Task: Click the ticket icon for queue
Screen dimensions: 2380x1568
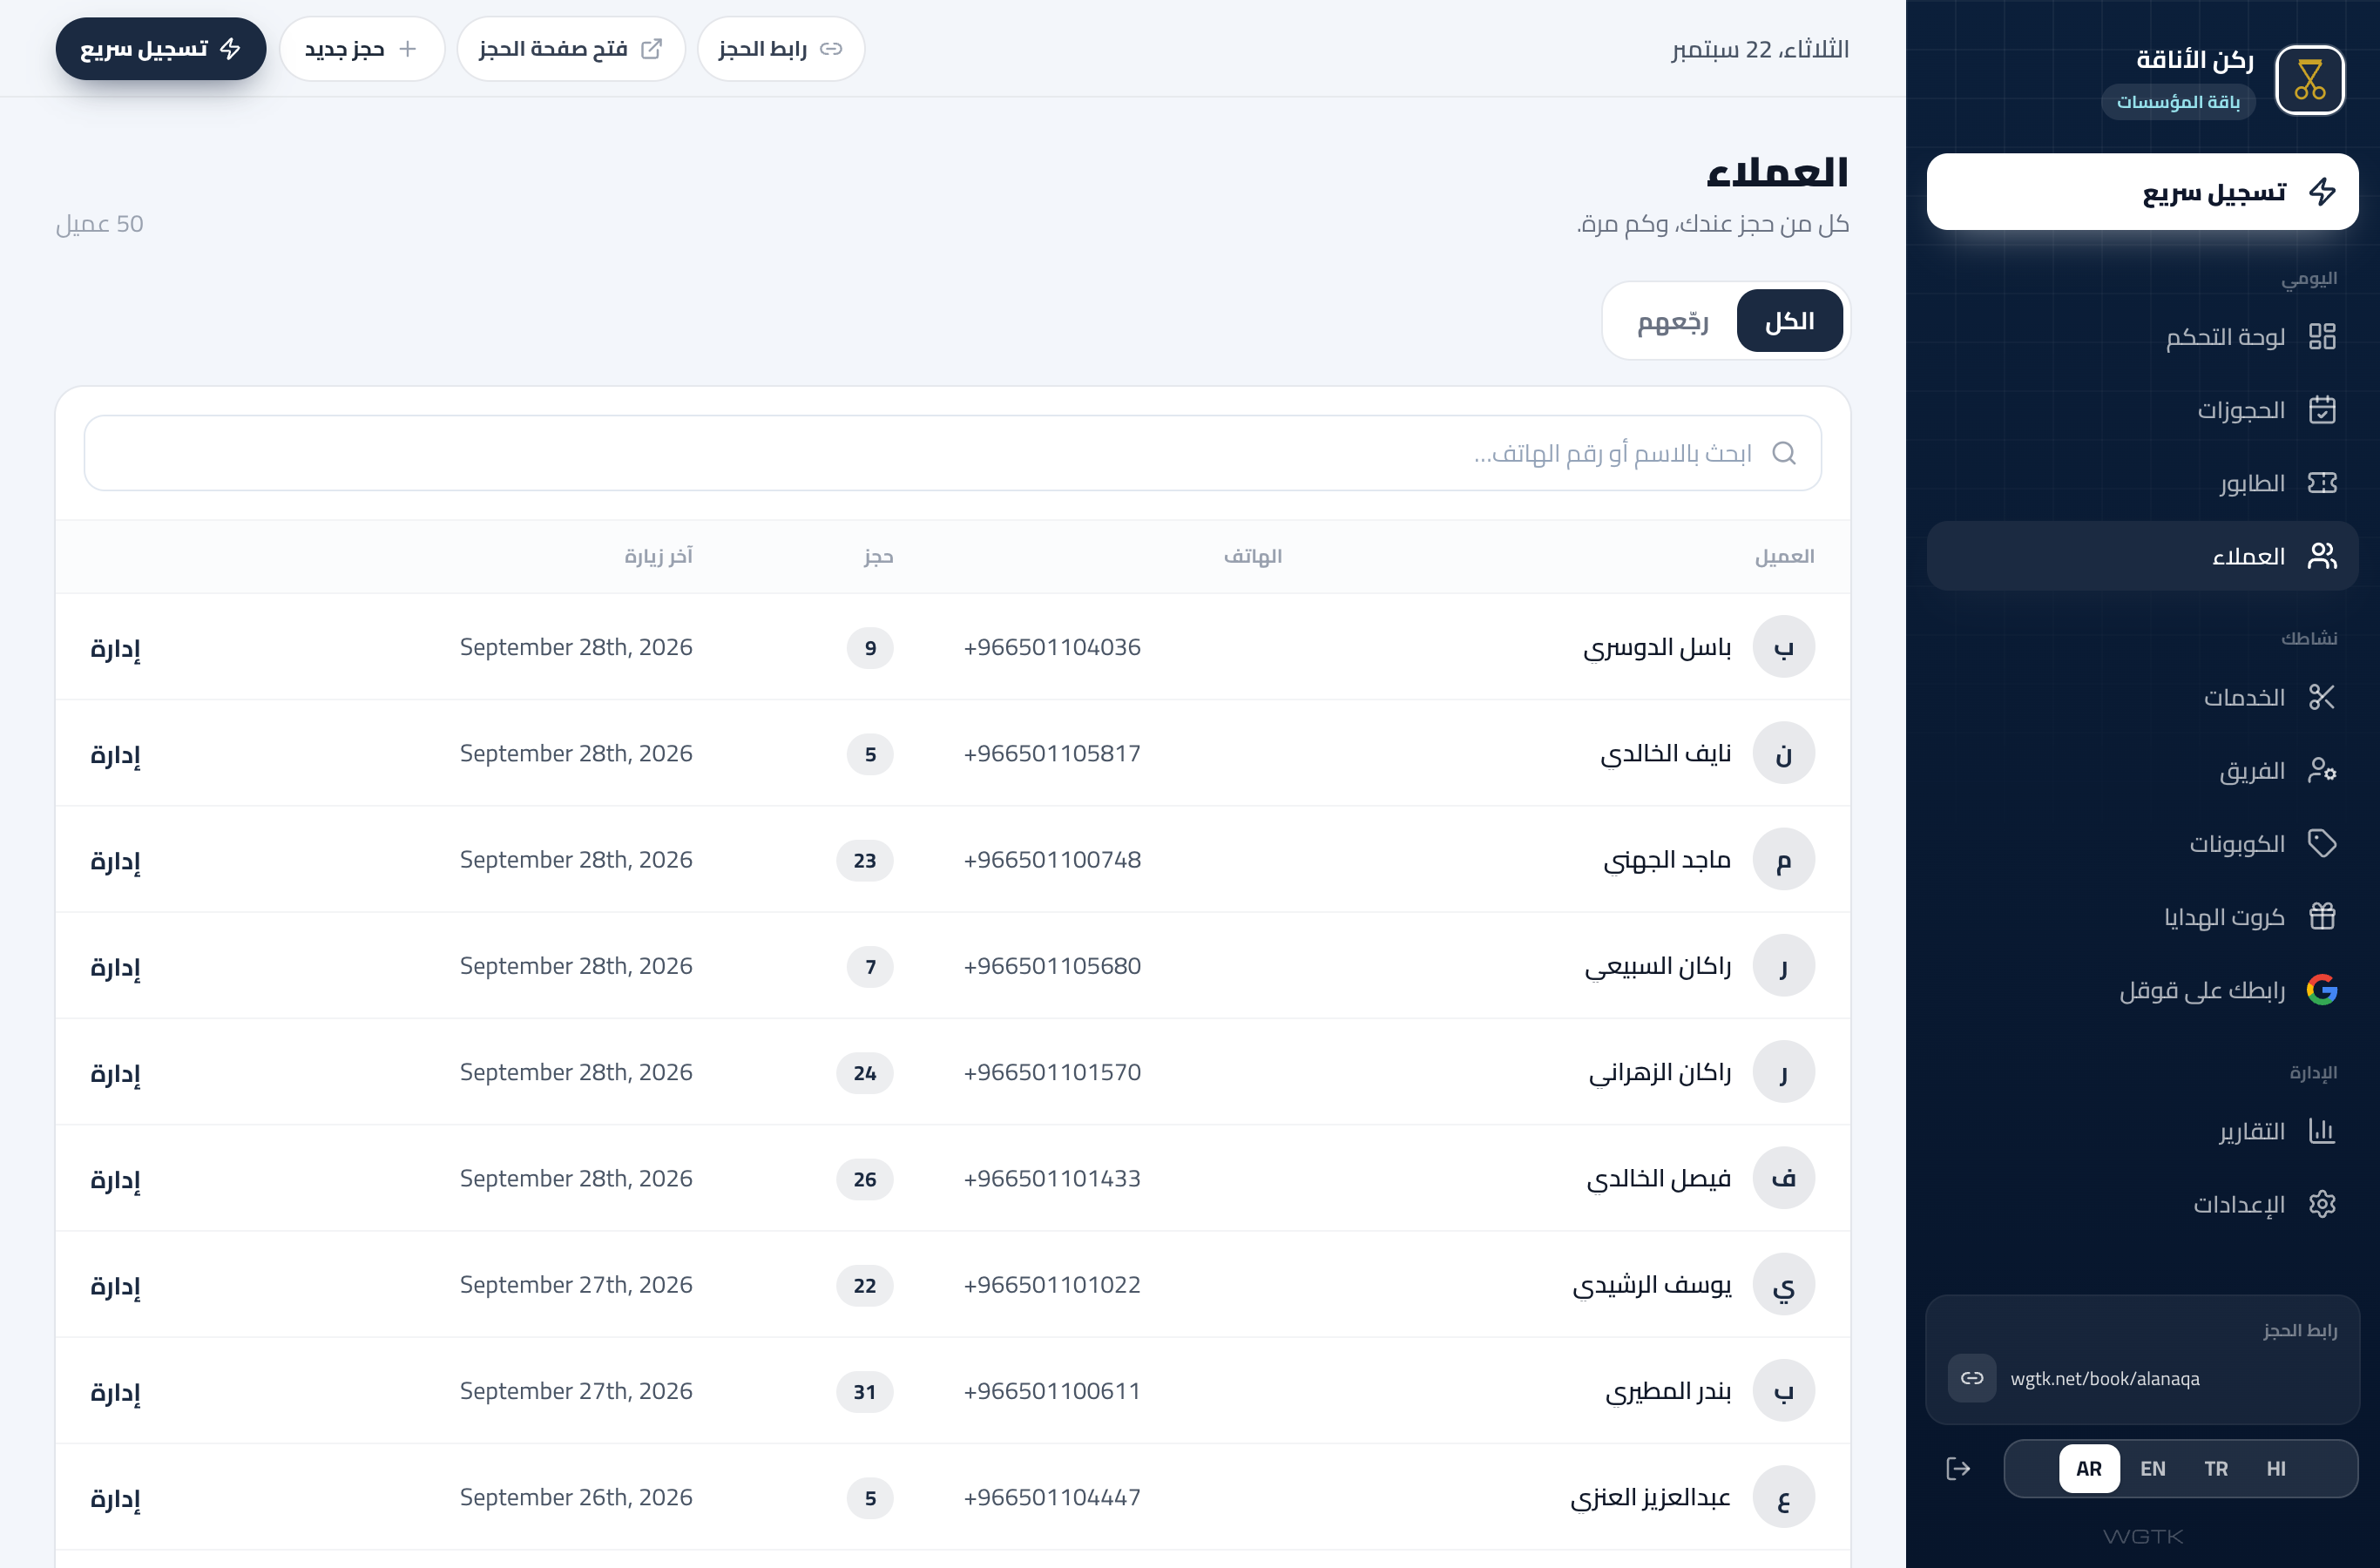Action: point(2322,483)
